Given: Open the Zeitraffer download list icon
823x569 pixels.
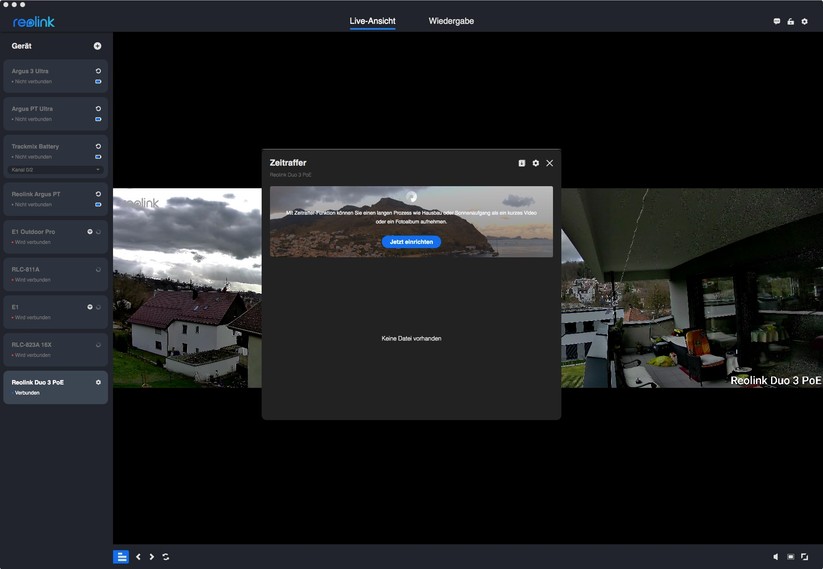Looking at the screenshot, I should [522, 163].
